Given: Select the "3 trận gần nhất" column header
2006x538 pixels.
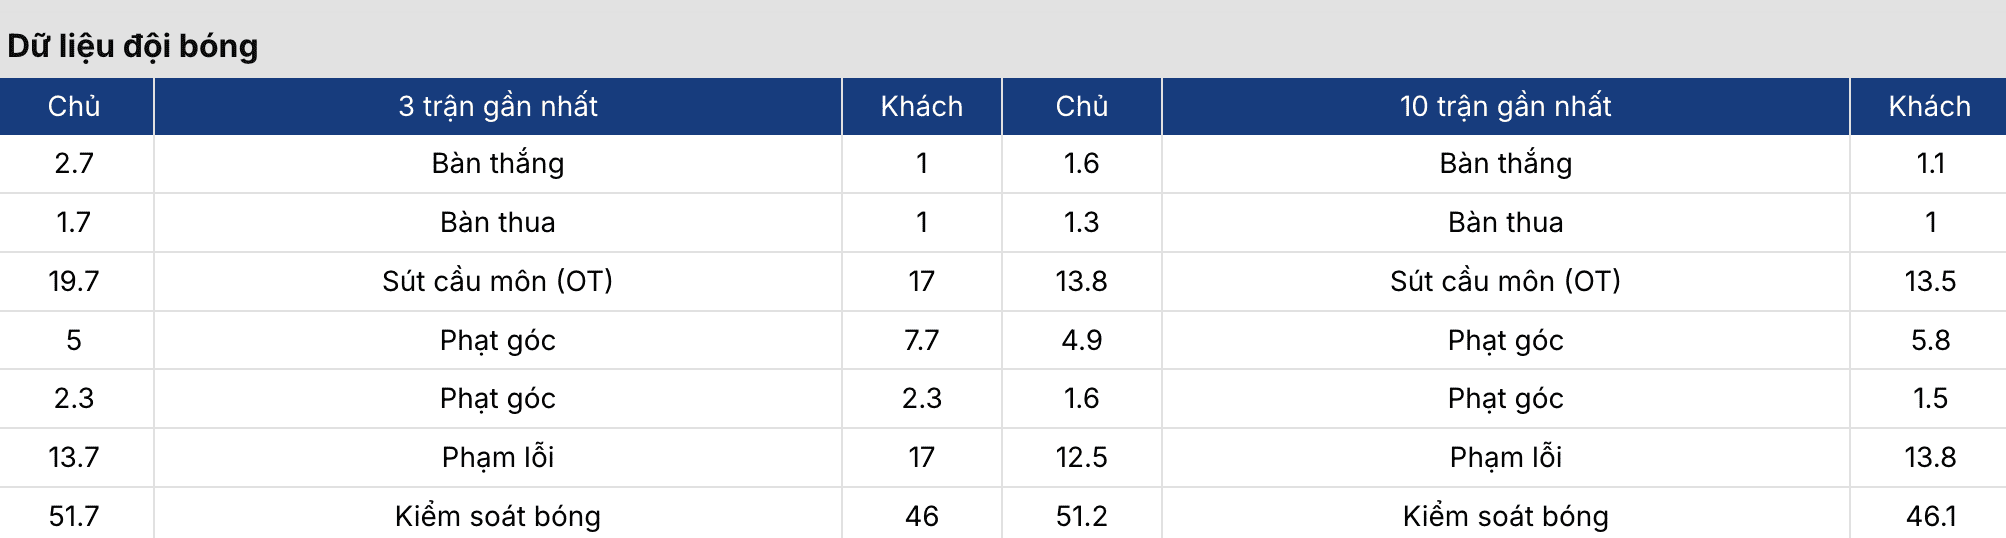Looking at the screenshot, I should point(498,106).
